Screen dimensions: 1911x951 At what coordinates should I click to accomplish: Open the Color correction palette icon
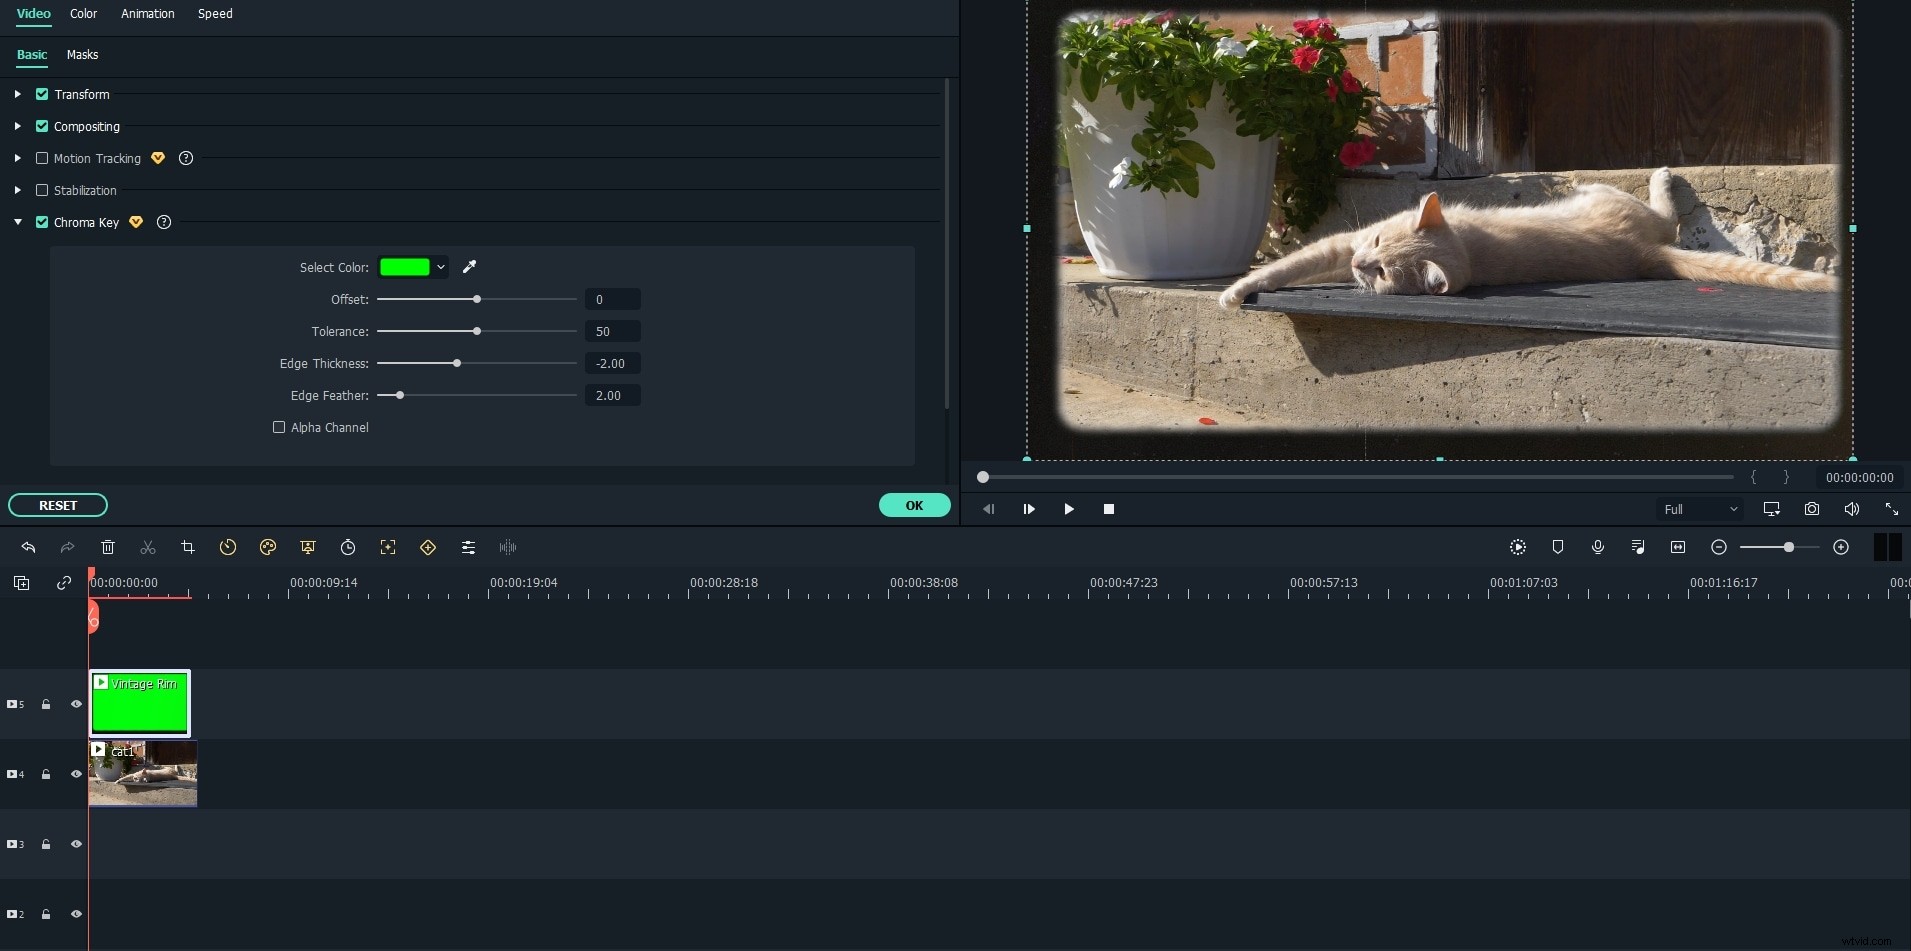pos(267,547)
